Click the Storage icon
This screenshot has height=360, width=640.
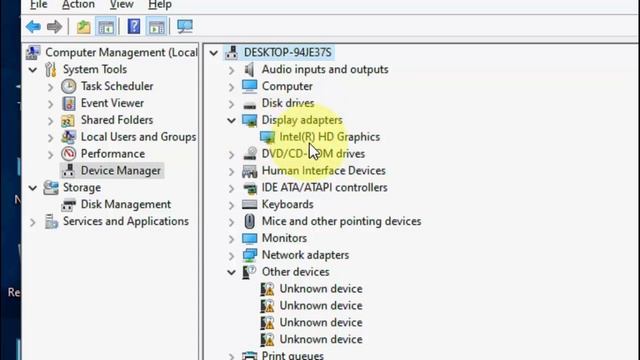tap(51, 188)
